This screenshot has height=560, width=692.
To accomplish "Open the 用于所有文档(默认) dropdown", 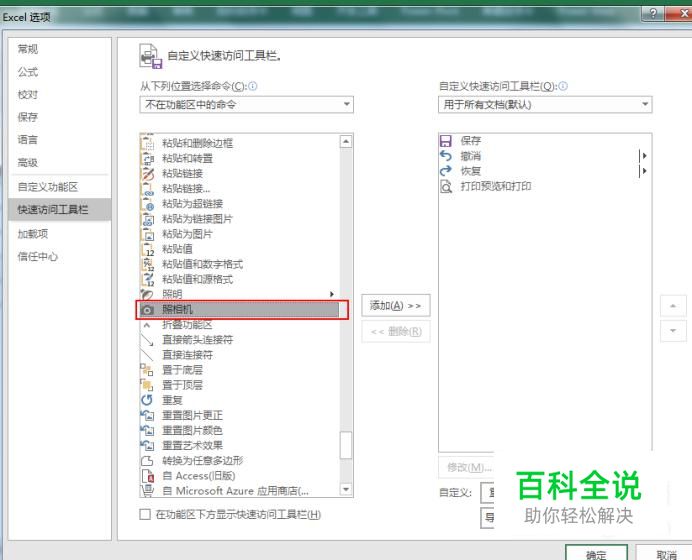I will click(x=545, y=105).
